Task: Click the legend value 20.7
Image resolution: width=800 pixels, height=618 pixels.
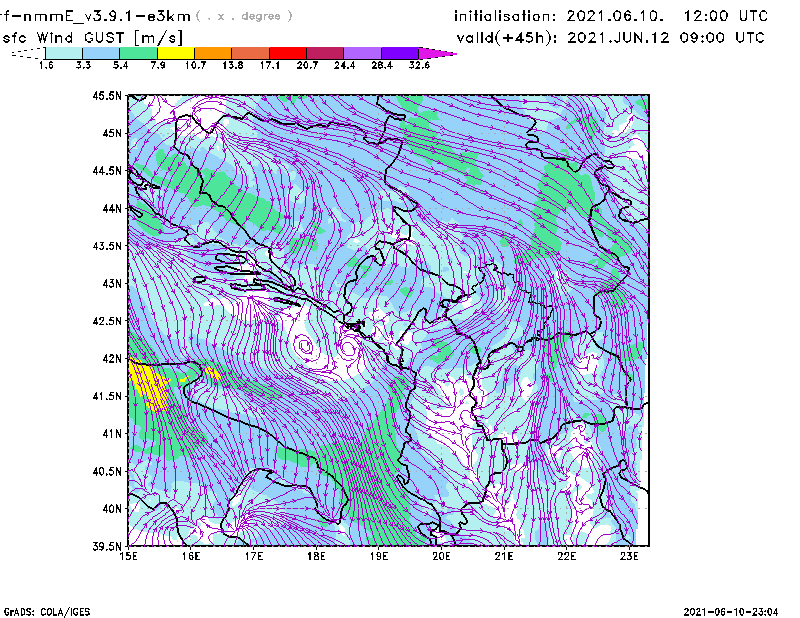Action: pos(307,65)
